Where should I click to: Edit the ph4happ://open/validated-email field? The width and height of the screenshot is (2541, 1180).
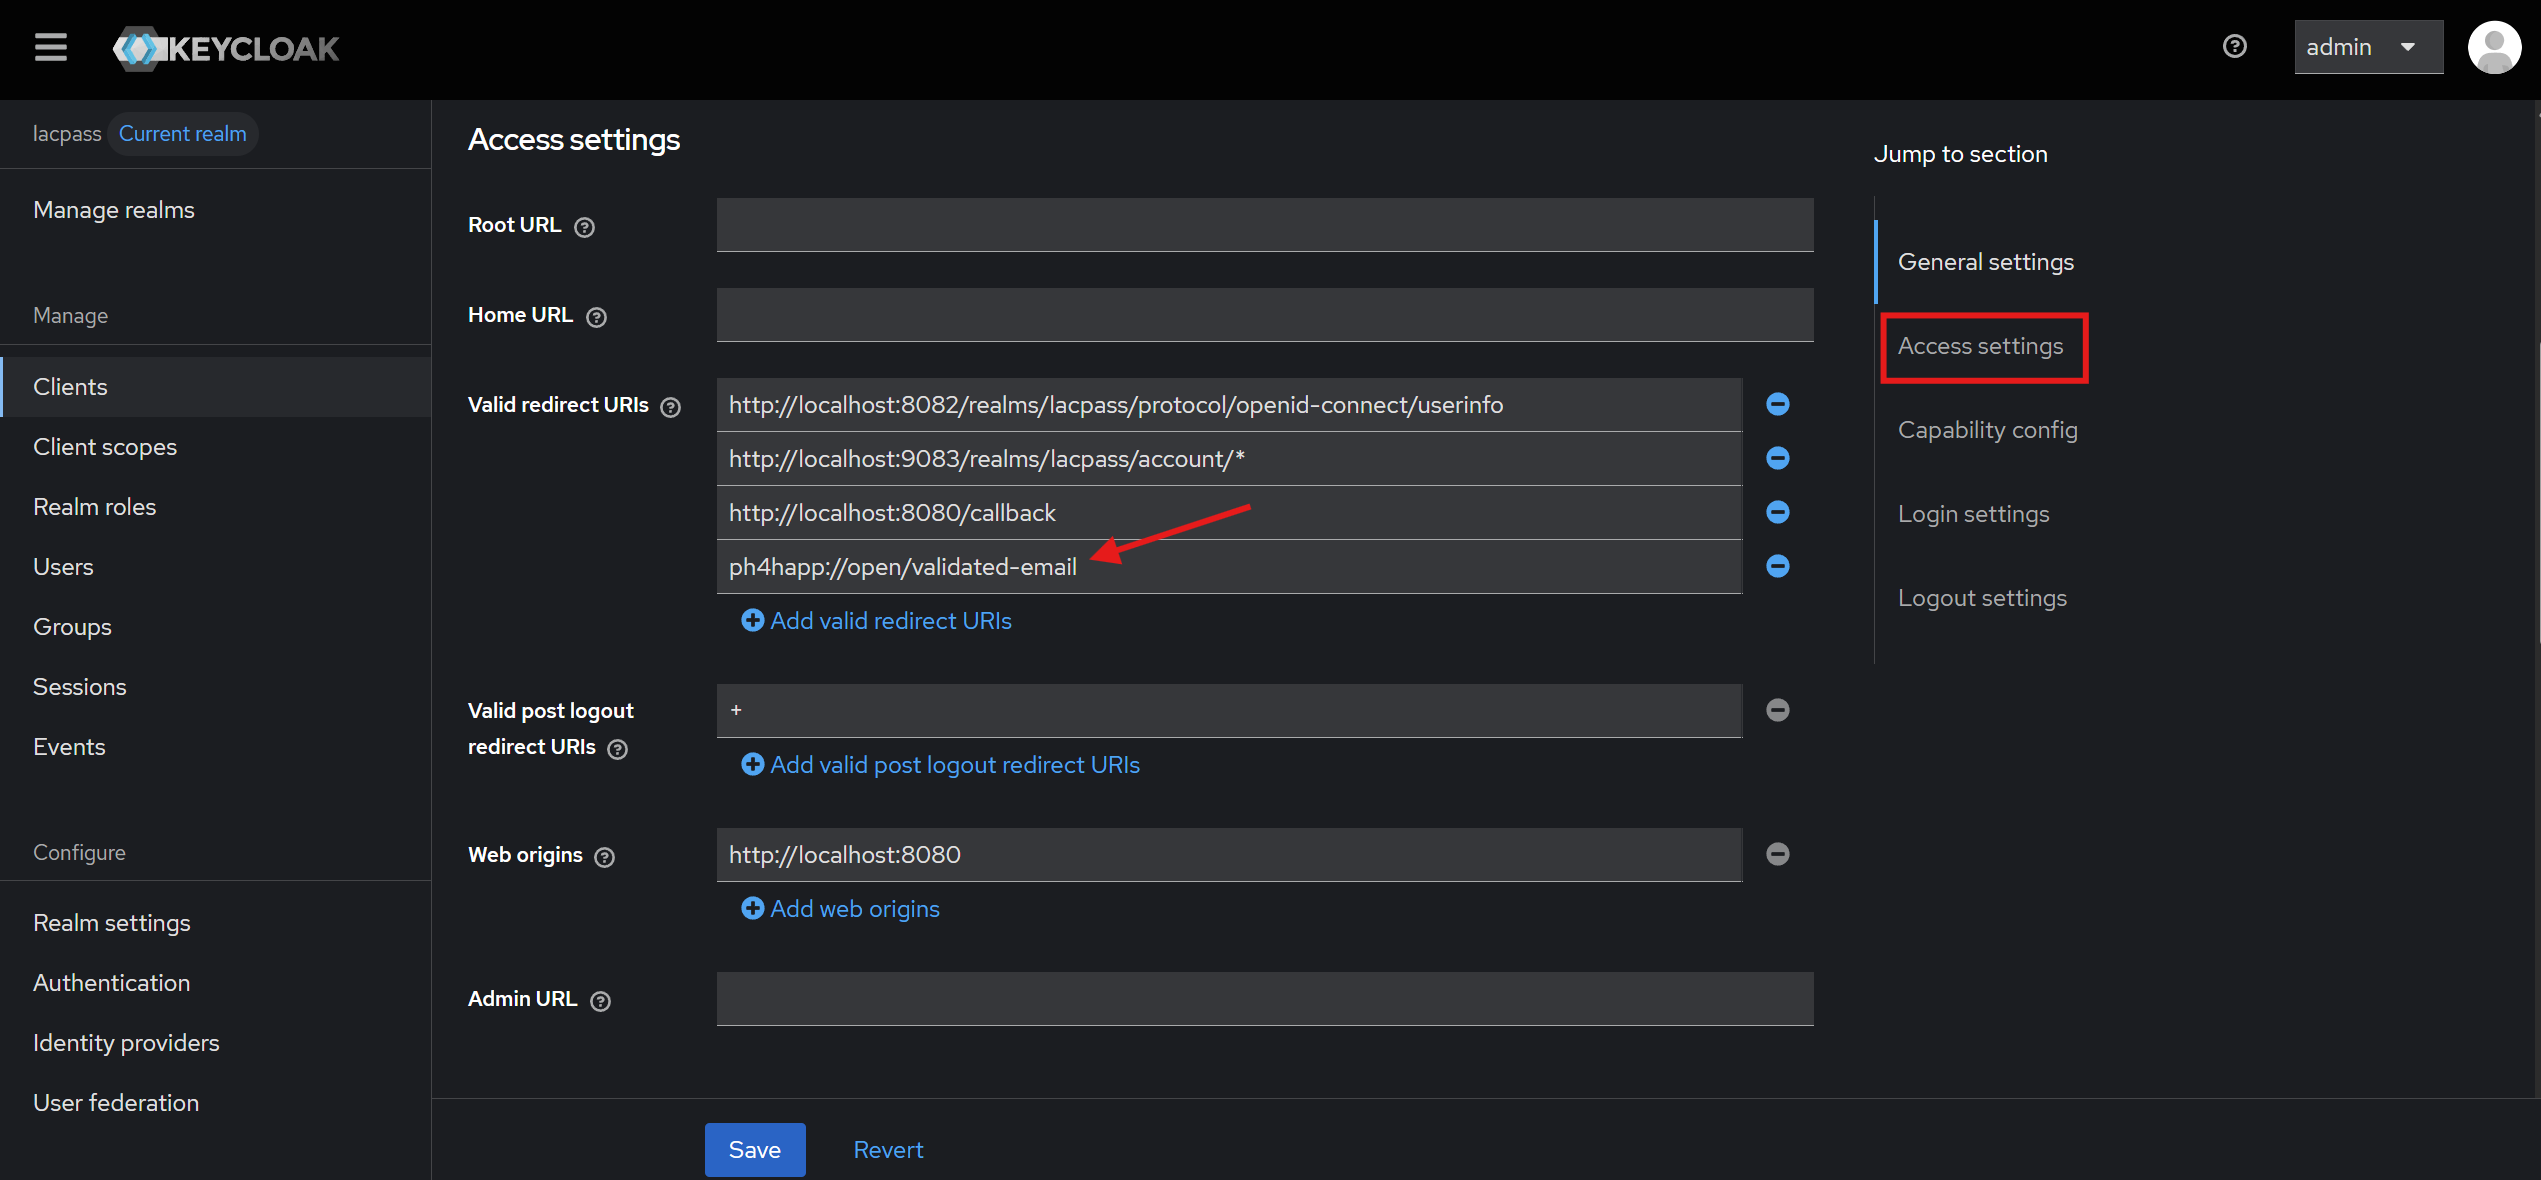click(1229, 567)
